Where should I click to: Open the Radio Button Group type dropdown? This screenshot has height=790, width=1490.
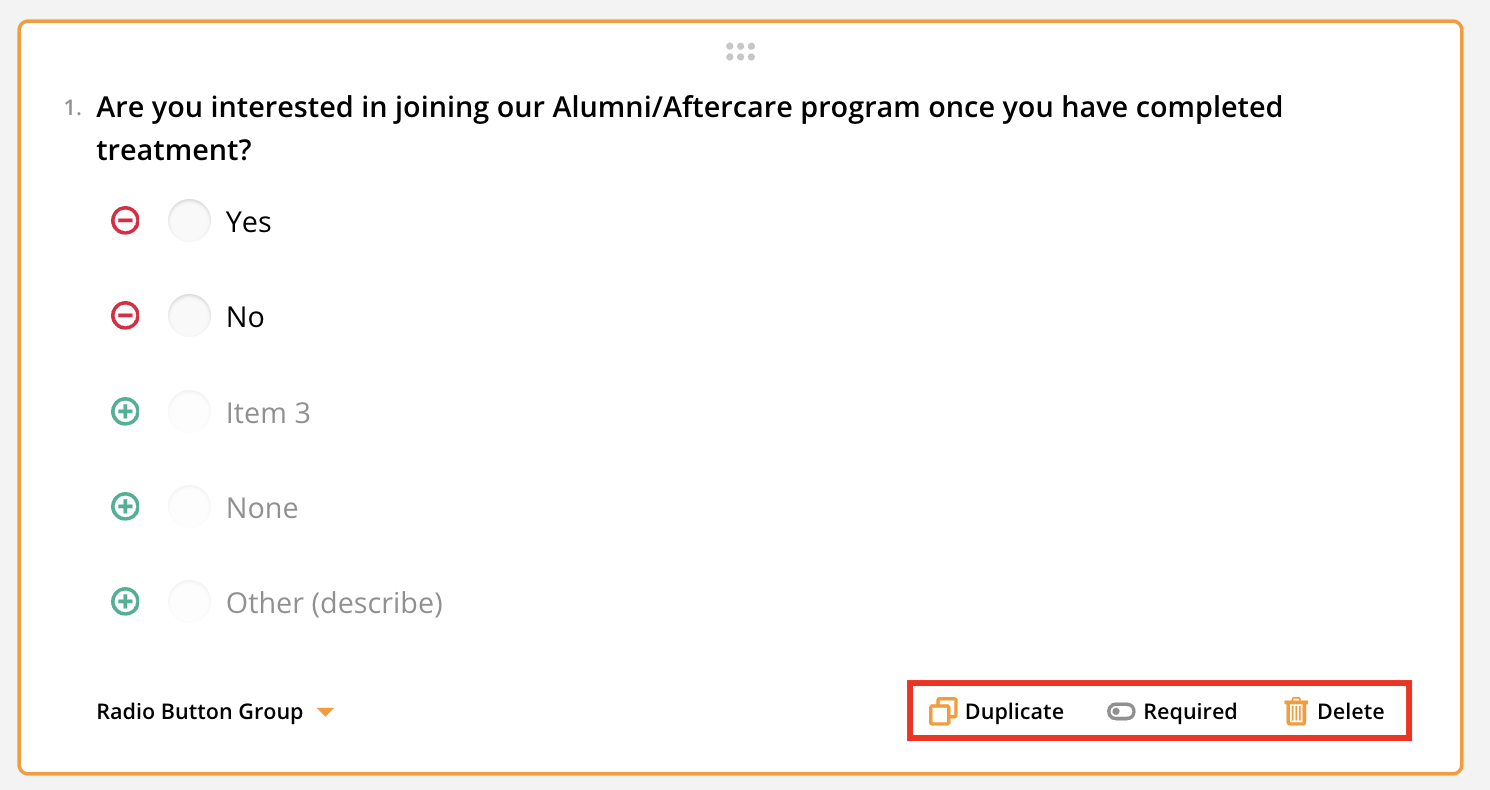pos(200,712)
